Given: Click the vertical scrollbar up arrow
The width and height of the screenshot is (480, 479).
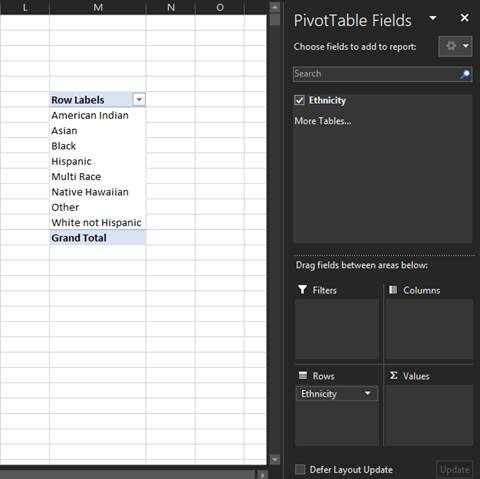Looking at the screenshot, I should point(275,7).
